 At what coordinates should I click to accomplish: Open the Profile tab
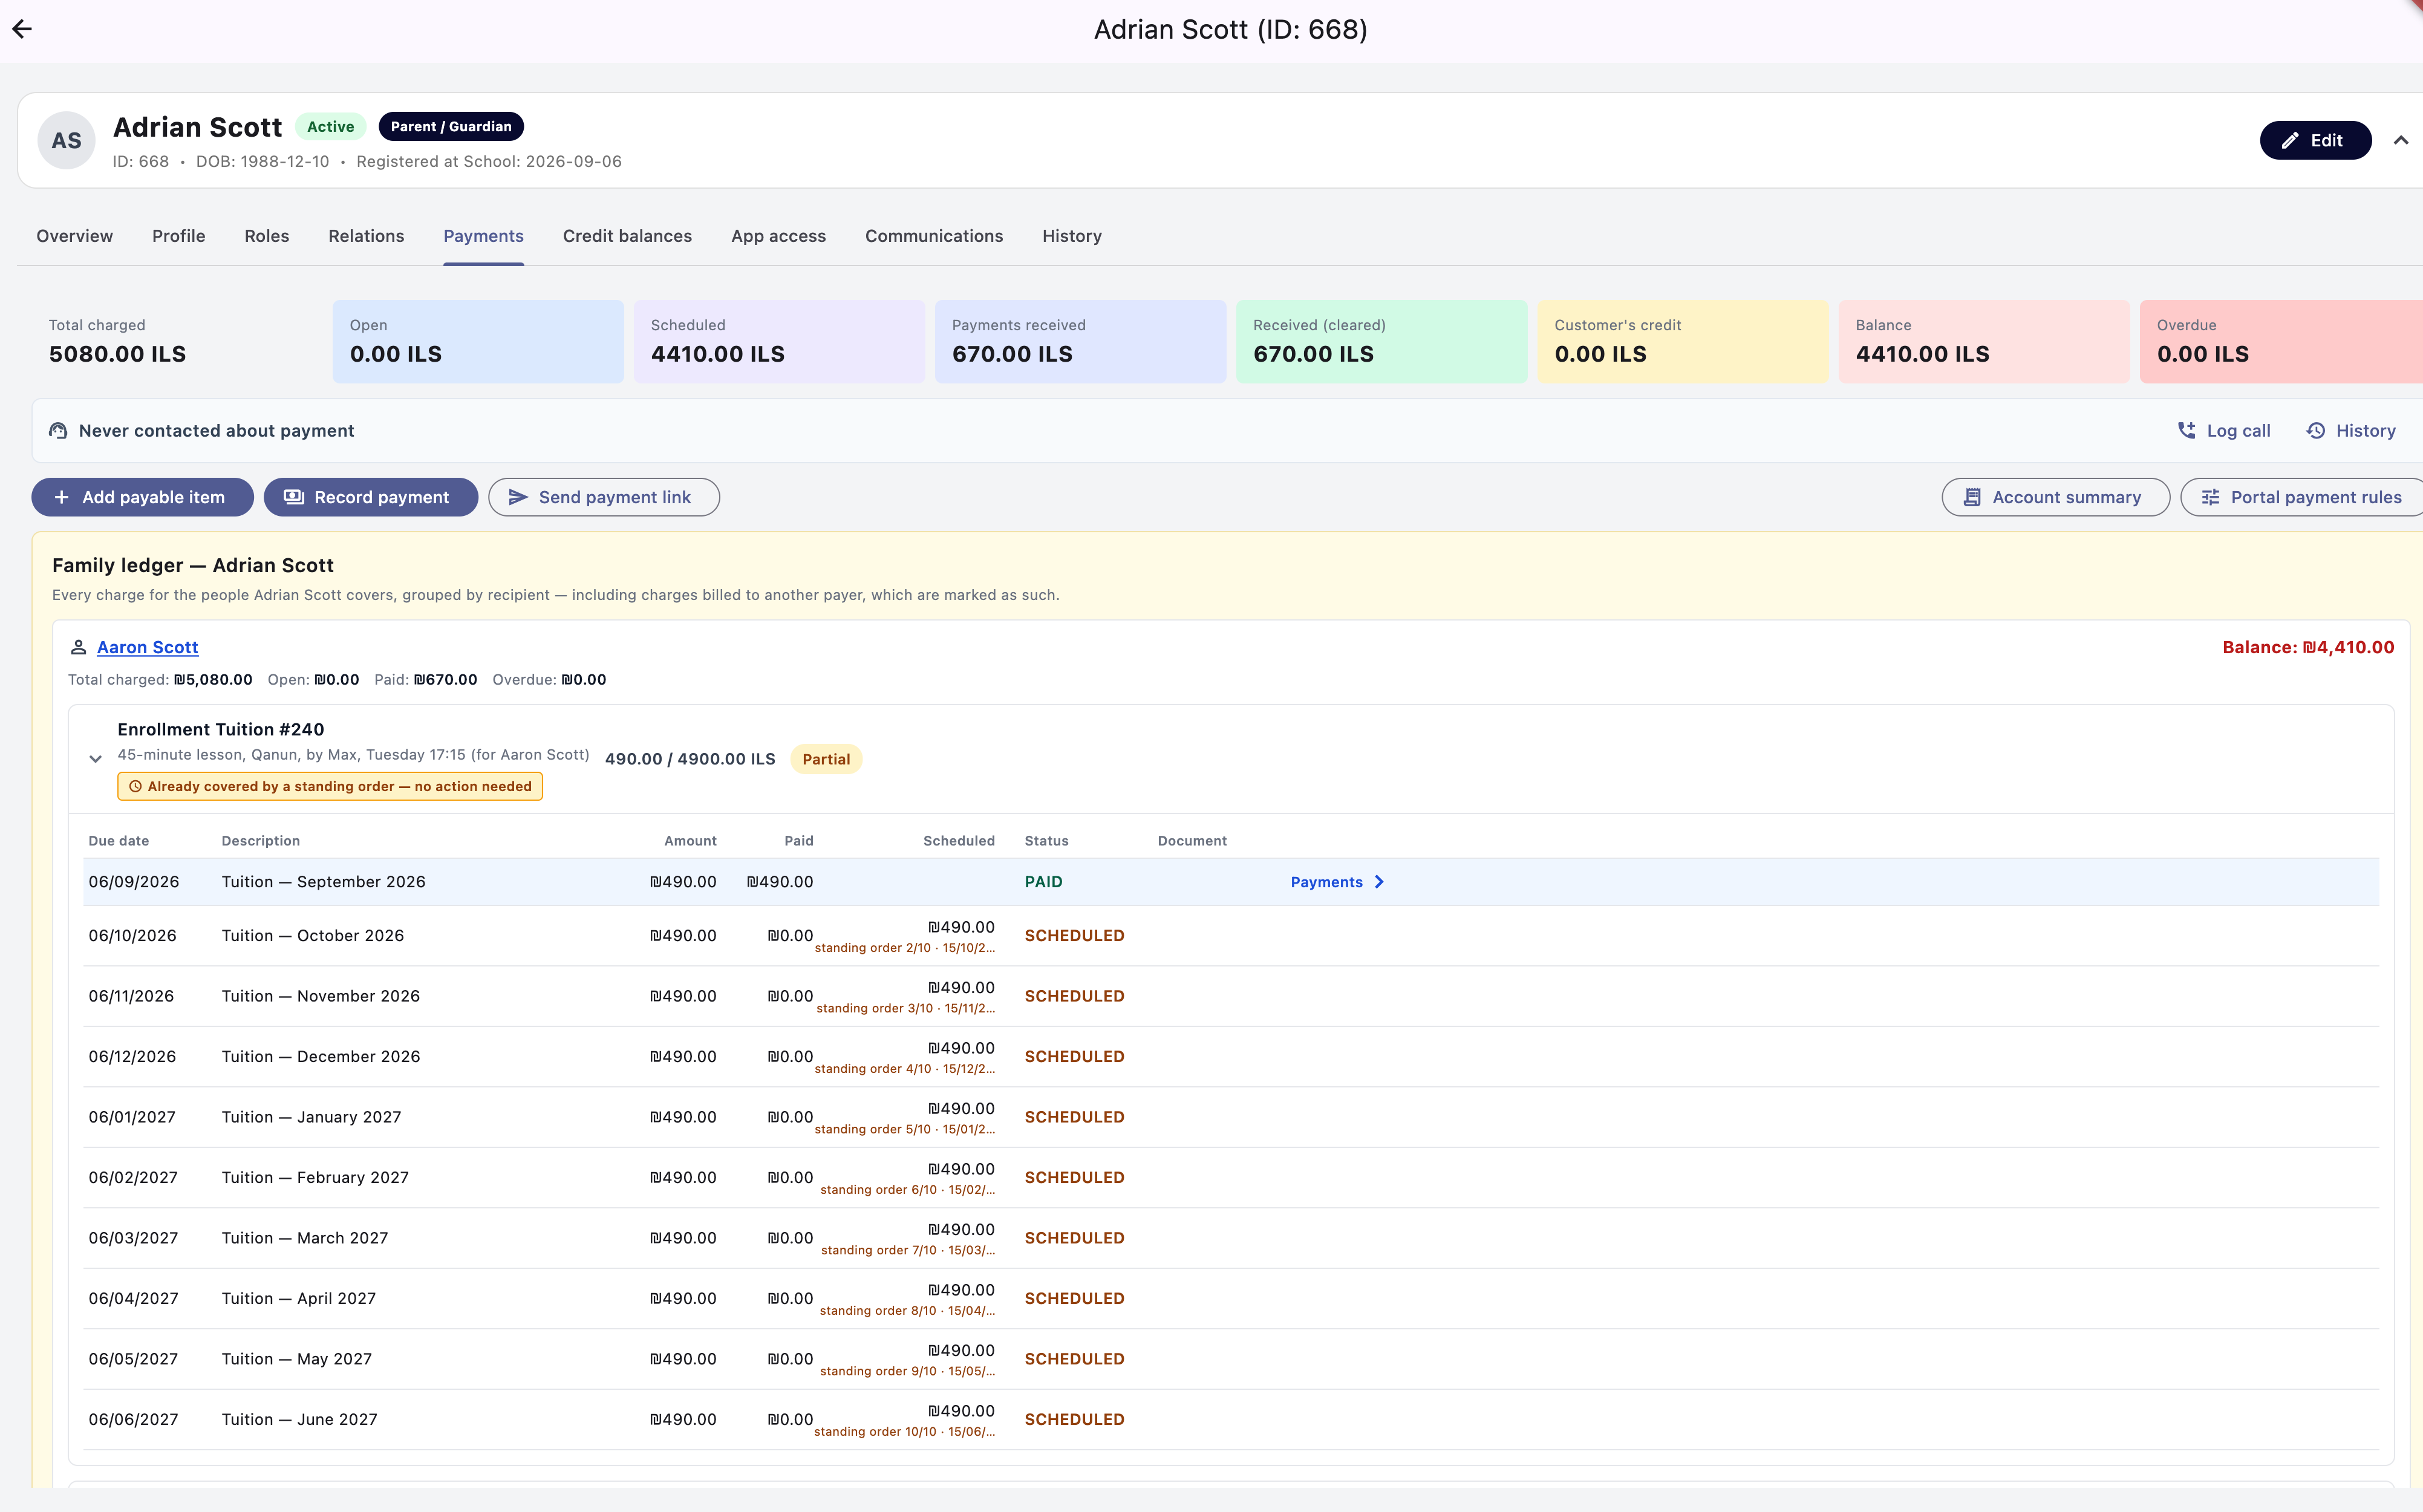(179, 236)
